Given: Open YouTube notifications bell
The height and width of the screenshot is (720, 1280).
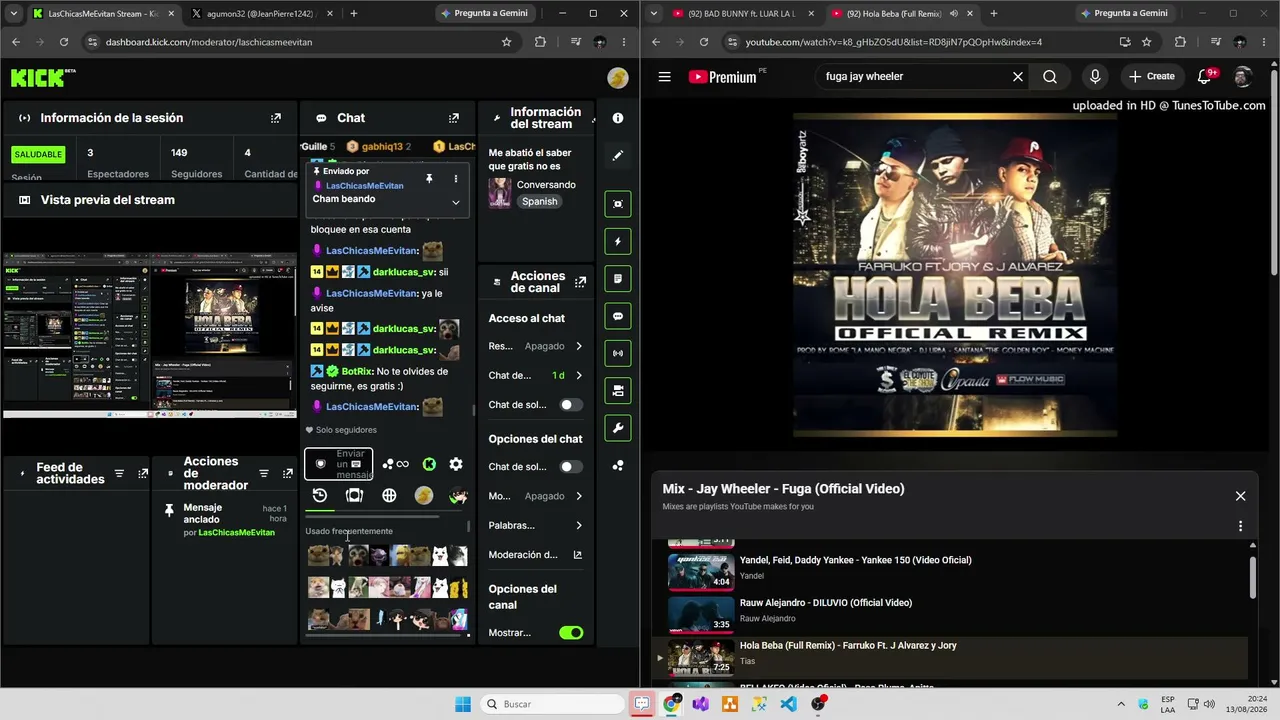Looking at the screenshot, I should 1205,77.
